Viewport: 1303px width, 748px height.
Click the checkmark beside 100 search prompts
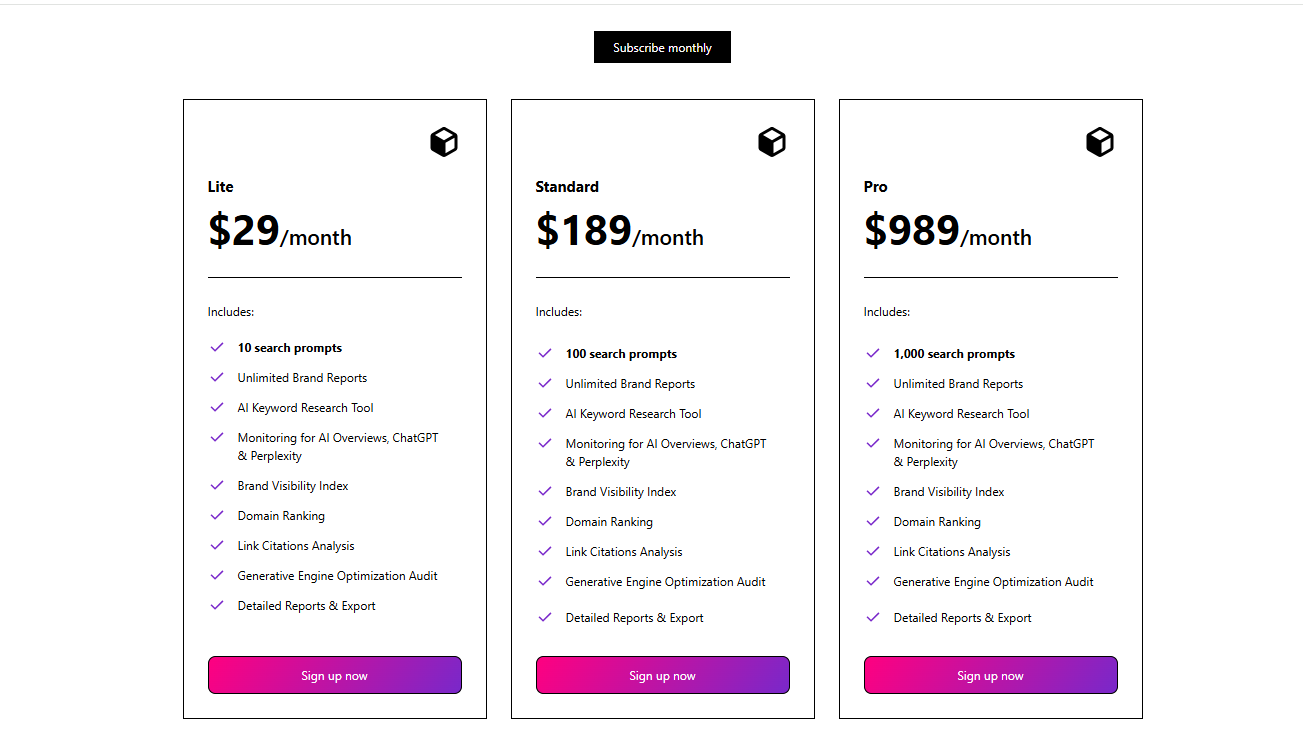545,352
